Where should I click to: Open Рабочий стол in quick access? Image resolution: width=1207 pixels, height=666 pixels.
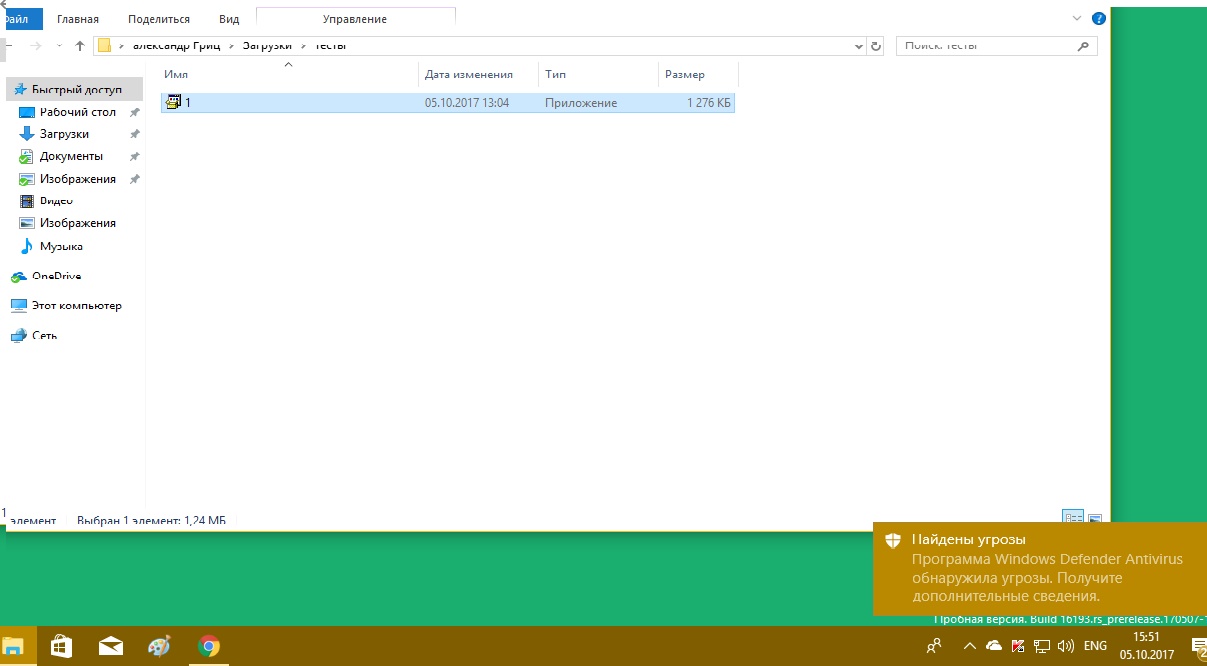point(78,112)
